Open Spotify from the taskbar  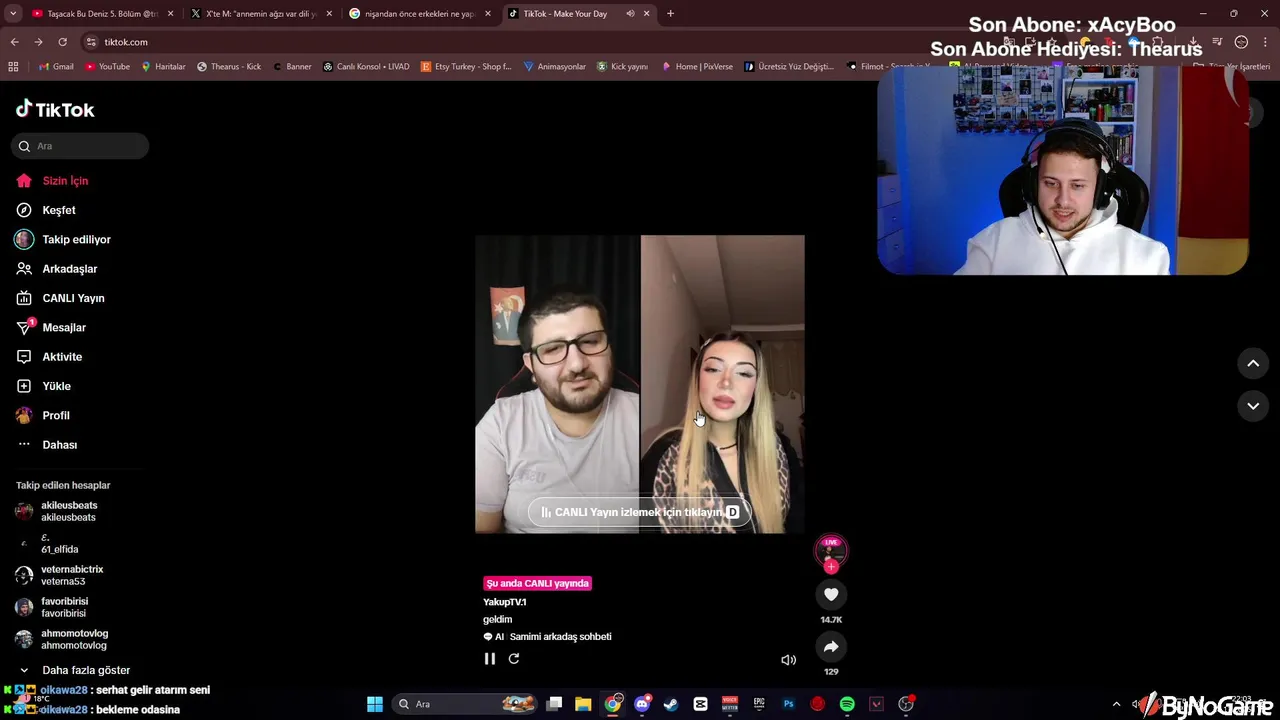coord(847,704)
